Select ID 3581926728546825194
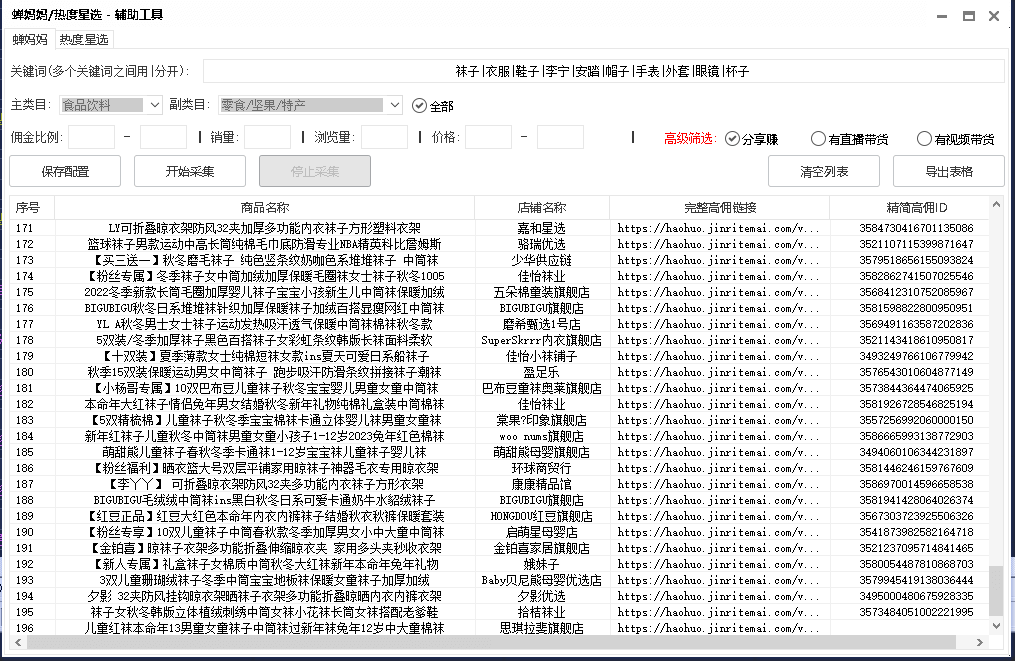Viewport: 1015px width, 661px height. (916, 404)
